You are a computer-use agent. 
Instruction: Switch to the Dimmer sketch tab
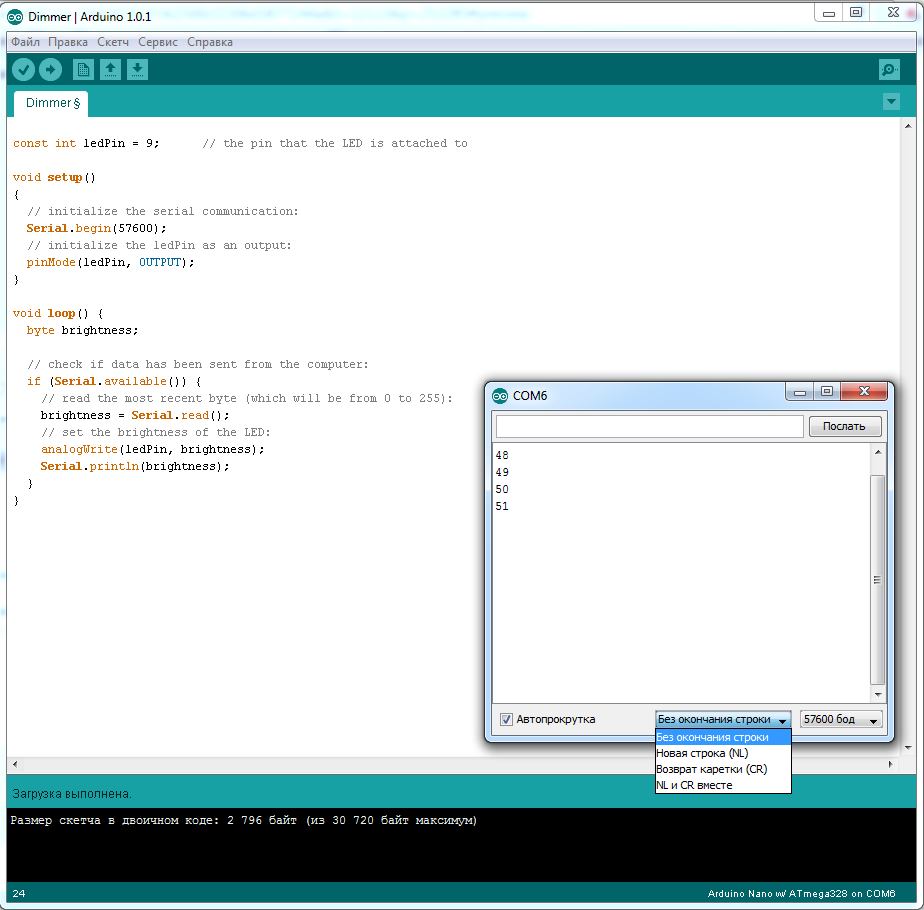click(x=51, y=103)
